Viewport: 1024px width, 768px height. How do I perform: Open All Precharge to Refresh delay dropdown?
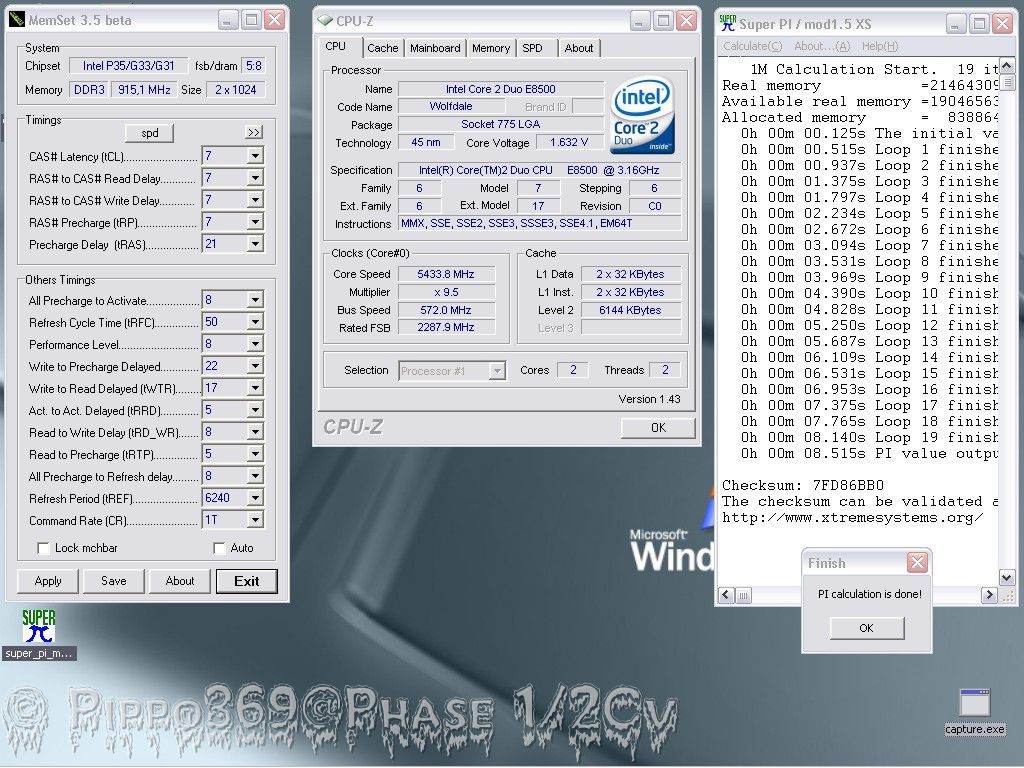point(255,476)
